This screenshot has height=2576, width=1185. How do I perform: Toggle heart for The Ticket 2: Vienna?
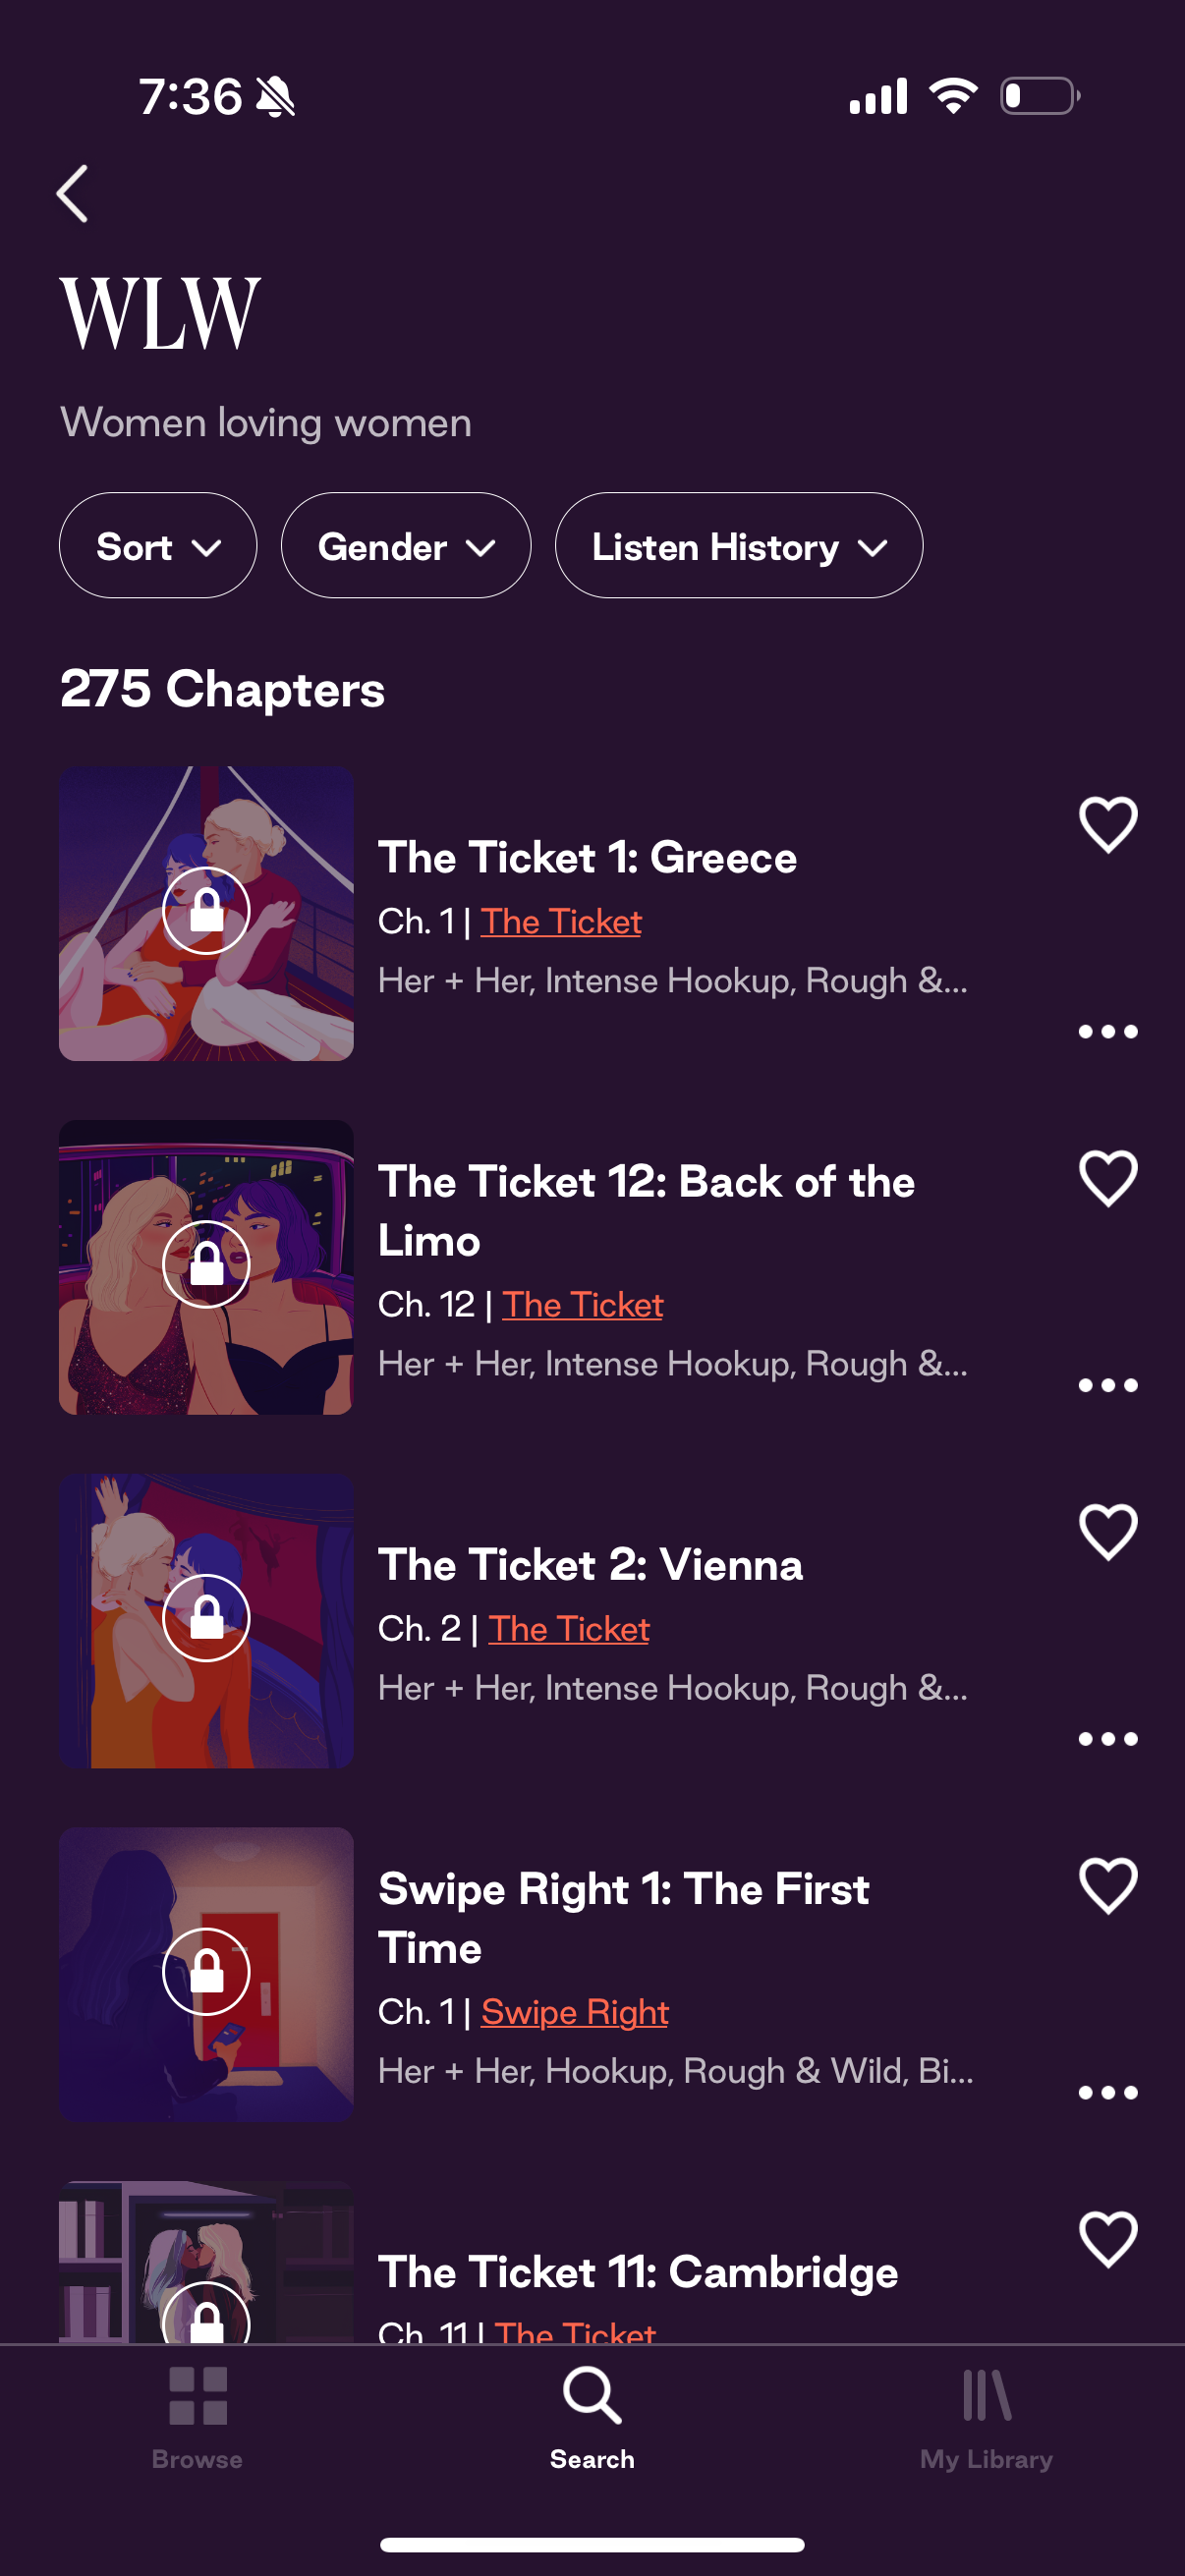pyautogui.click(x=1108, y=1532)
